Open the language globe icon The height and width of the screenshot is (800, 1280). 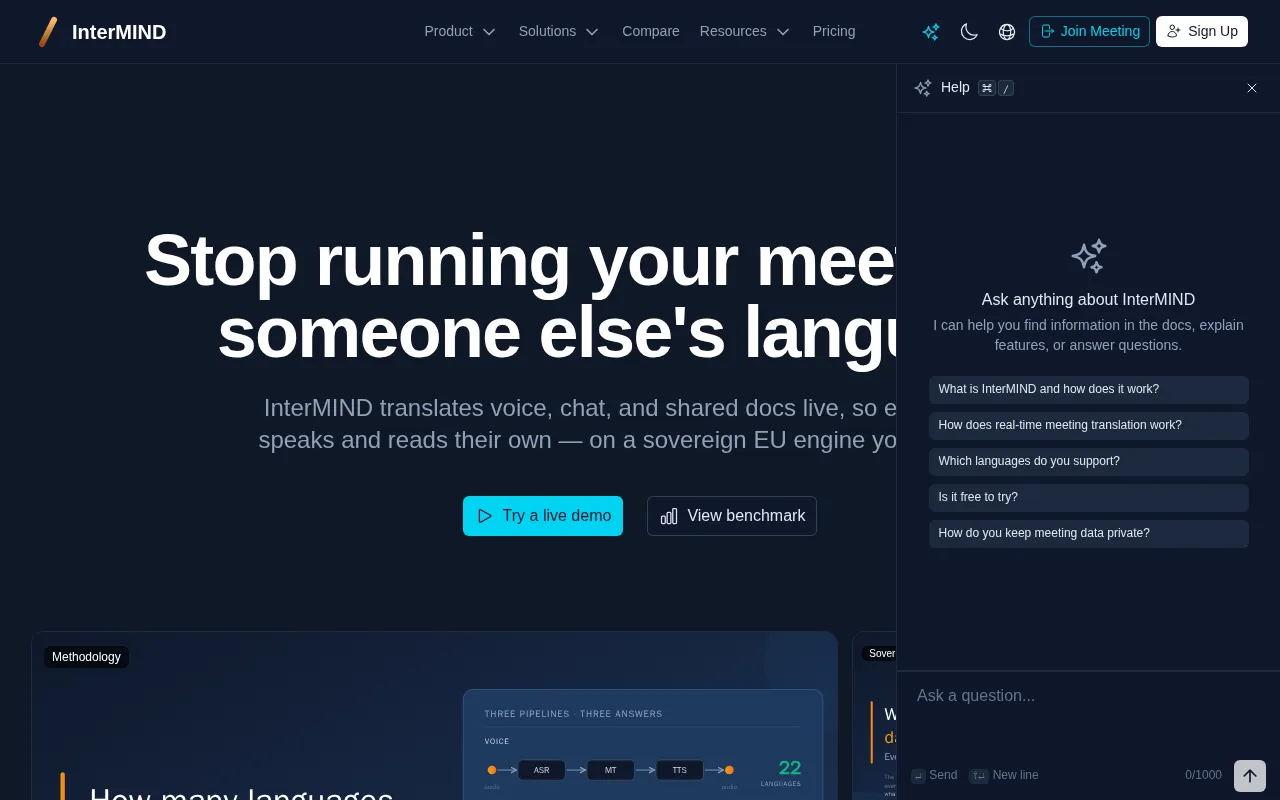[x=1007, y=32]
